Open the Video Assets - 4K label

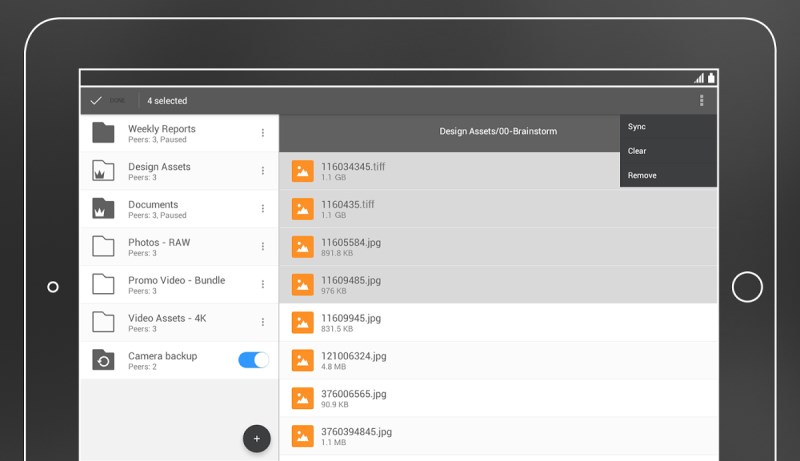click(x=167, y=318)
